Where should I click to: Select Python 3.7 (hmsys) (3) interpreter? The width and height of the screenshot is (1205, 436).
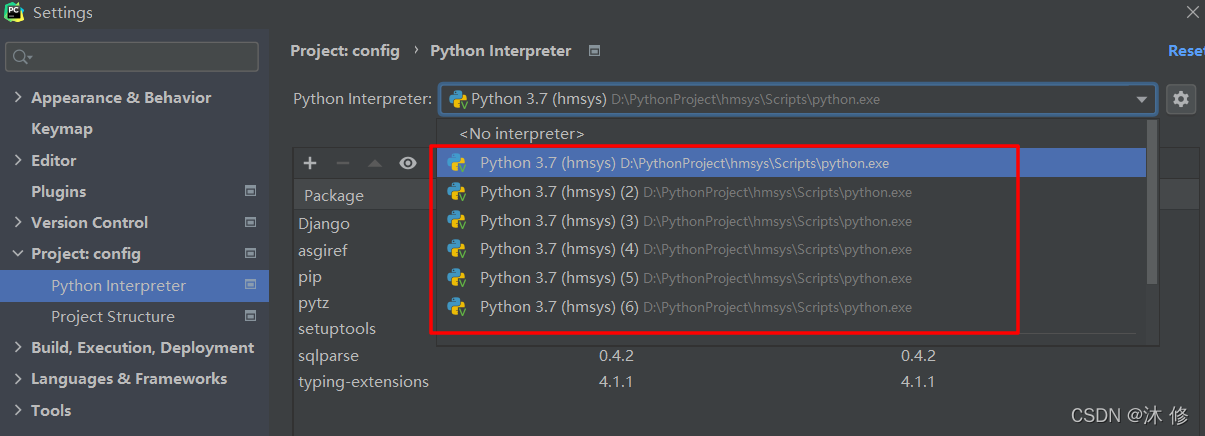(x=791, y=221)
